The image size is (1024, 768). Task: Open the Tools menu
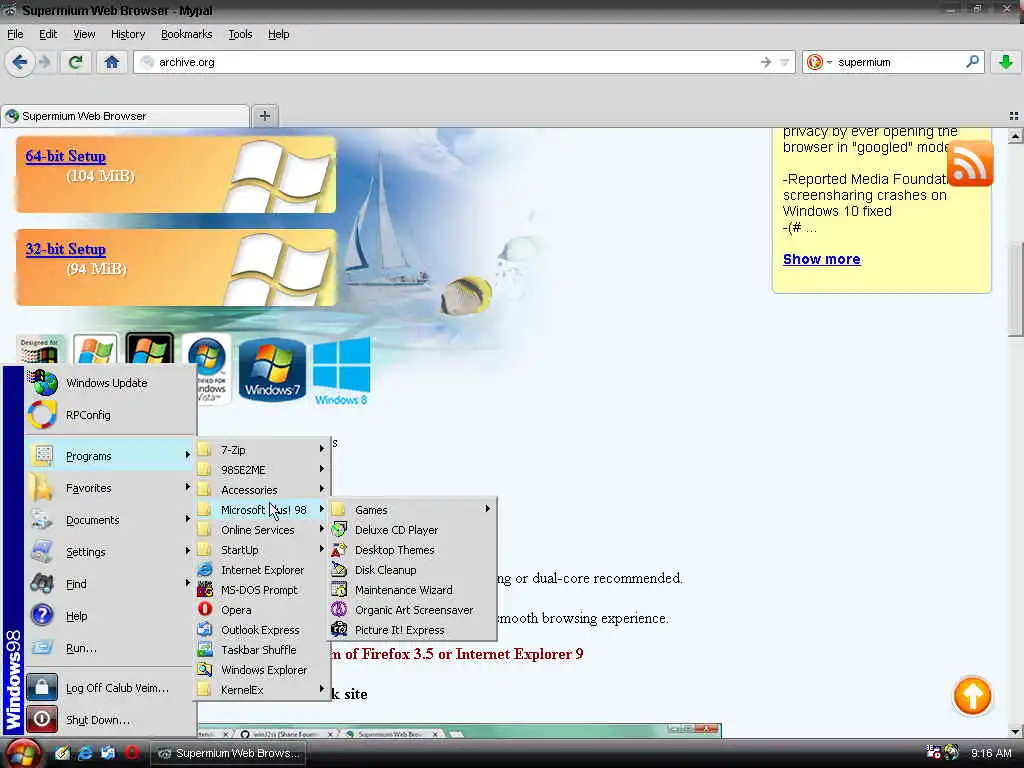[240, 34]
